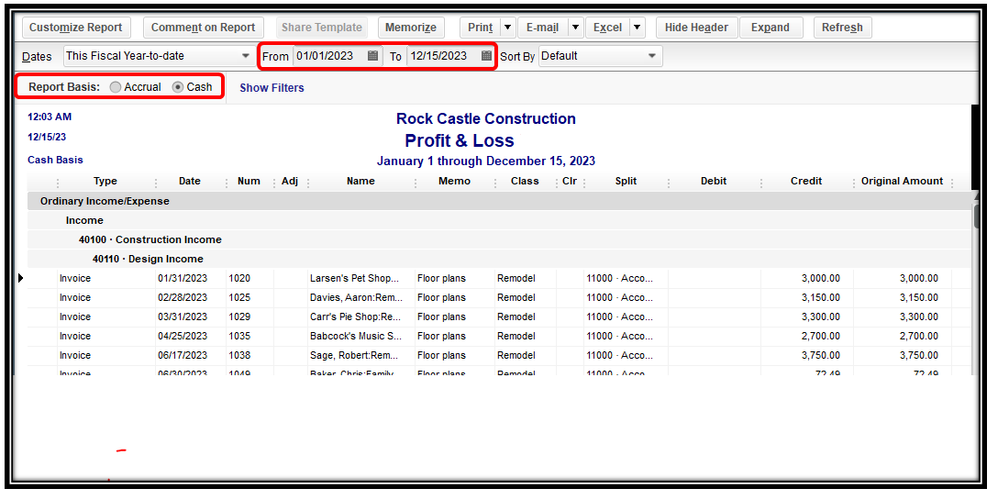
Task: Expand the Print button arrow
Action: [x=507, y=27]
